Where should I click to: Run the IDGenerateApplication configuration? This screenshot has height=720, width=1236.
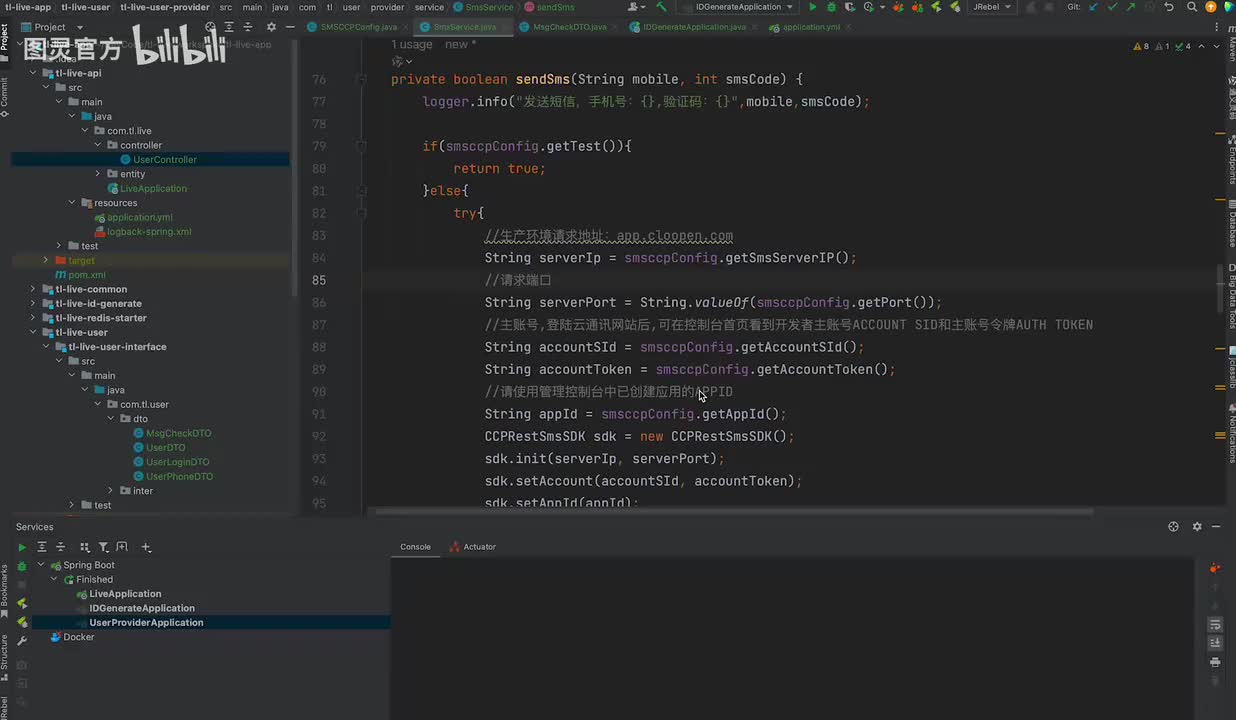point(812,7)
